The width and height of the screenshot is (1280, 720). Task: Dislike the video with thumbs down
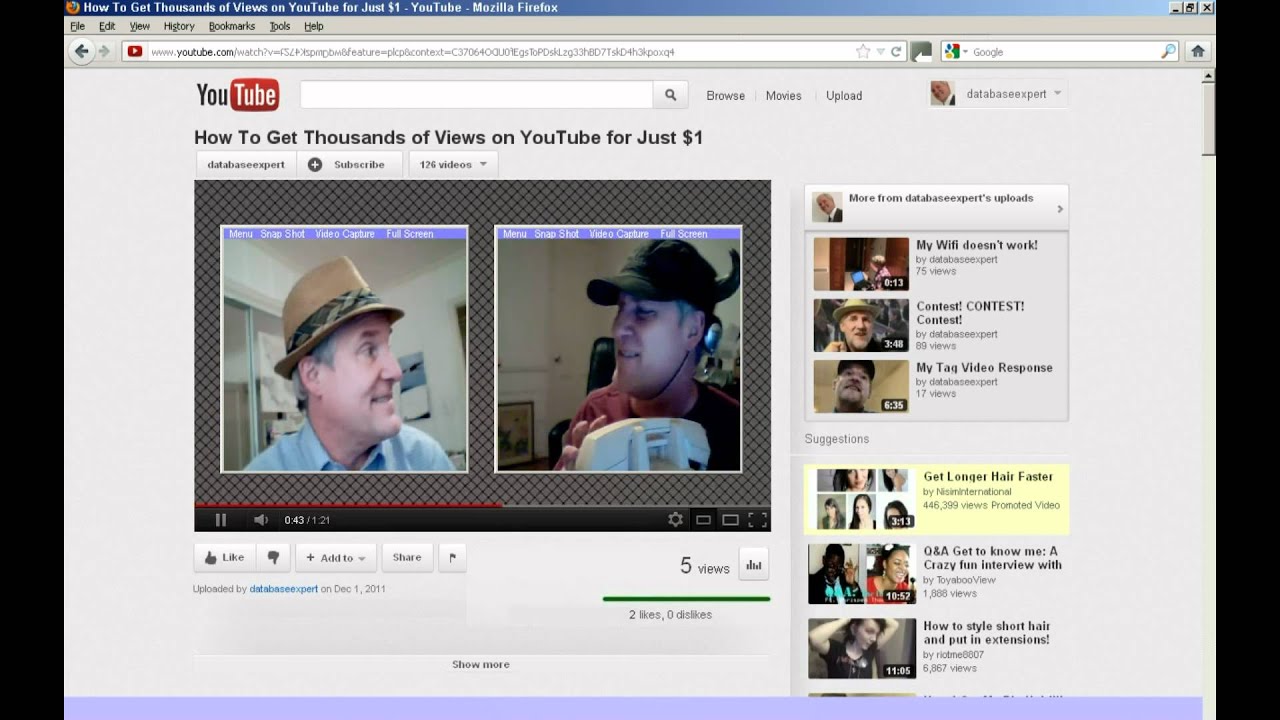(x=273, y=558)
